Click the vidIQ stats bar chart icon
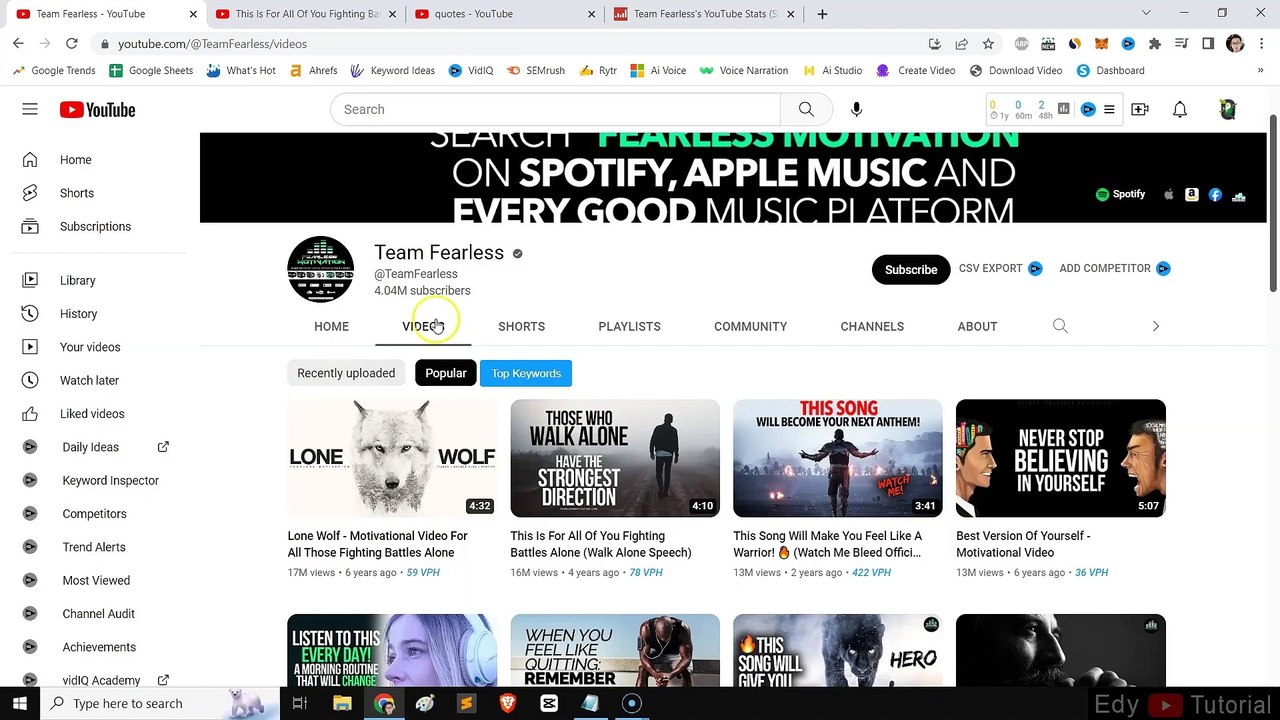 (1064, 109)
